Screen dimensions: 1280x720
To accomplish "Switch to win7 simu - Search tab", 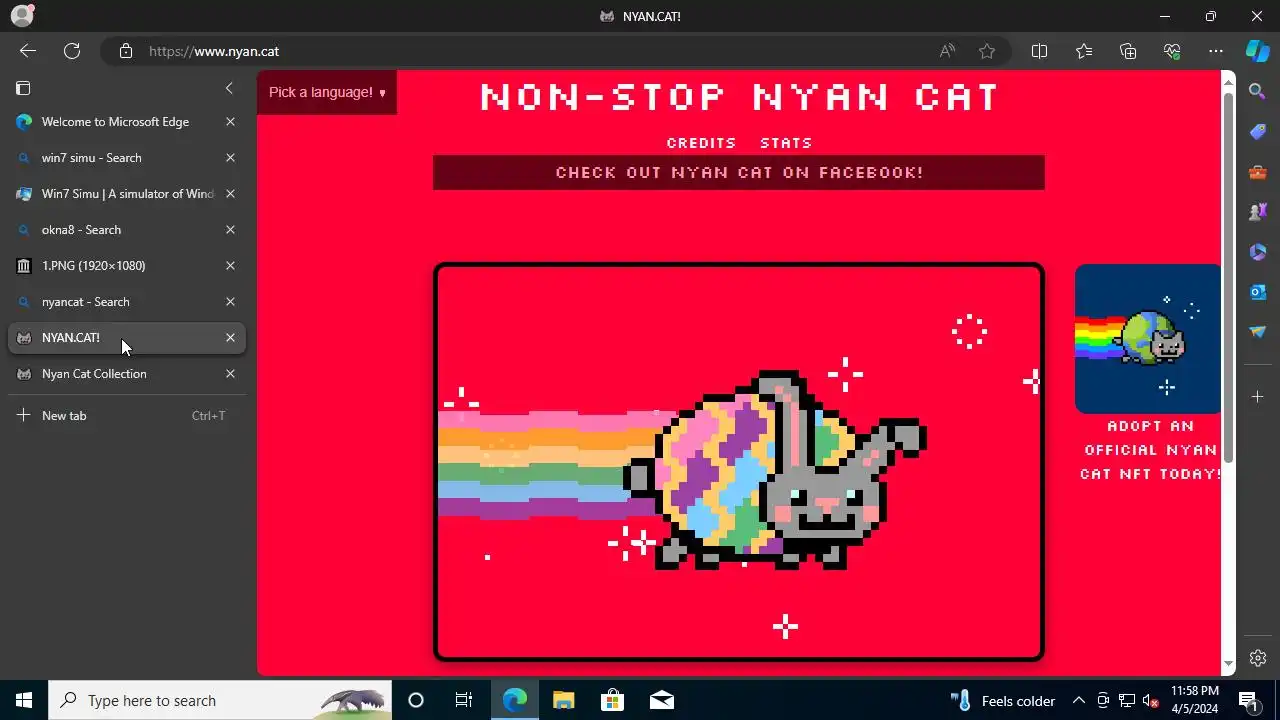I will coord(127,158).
